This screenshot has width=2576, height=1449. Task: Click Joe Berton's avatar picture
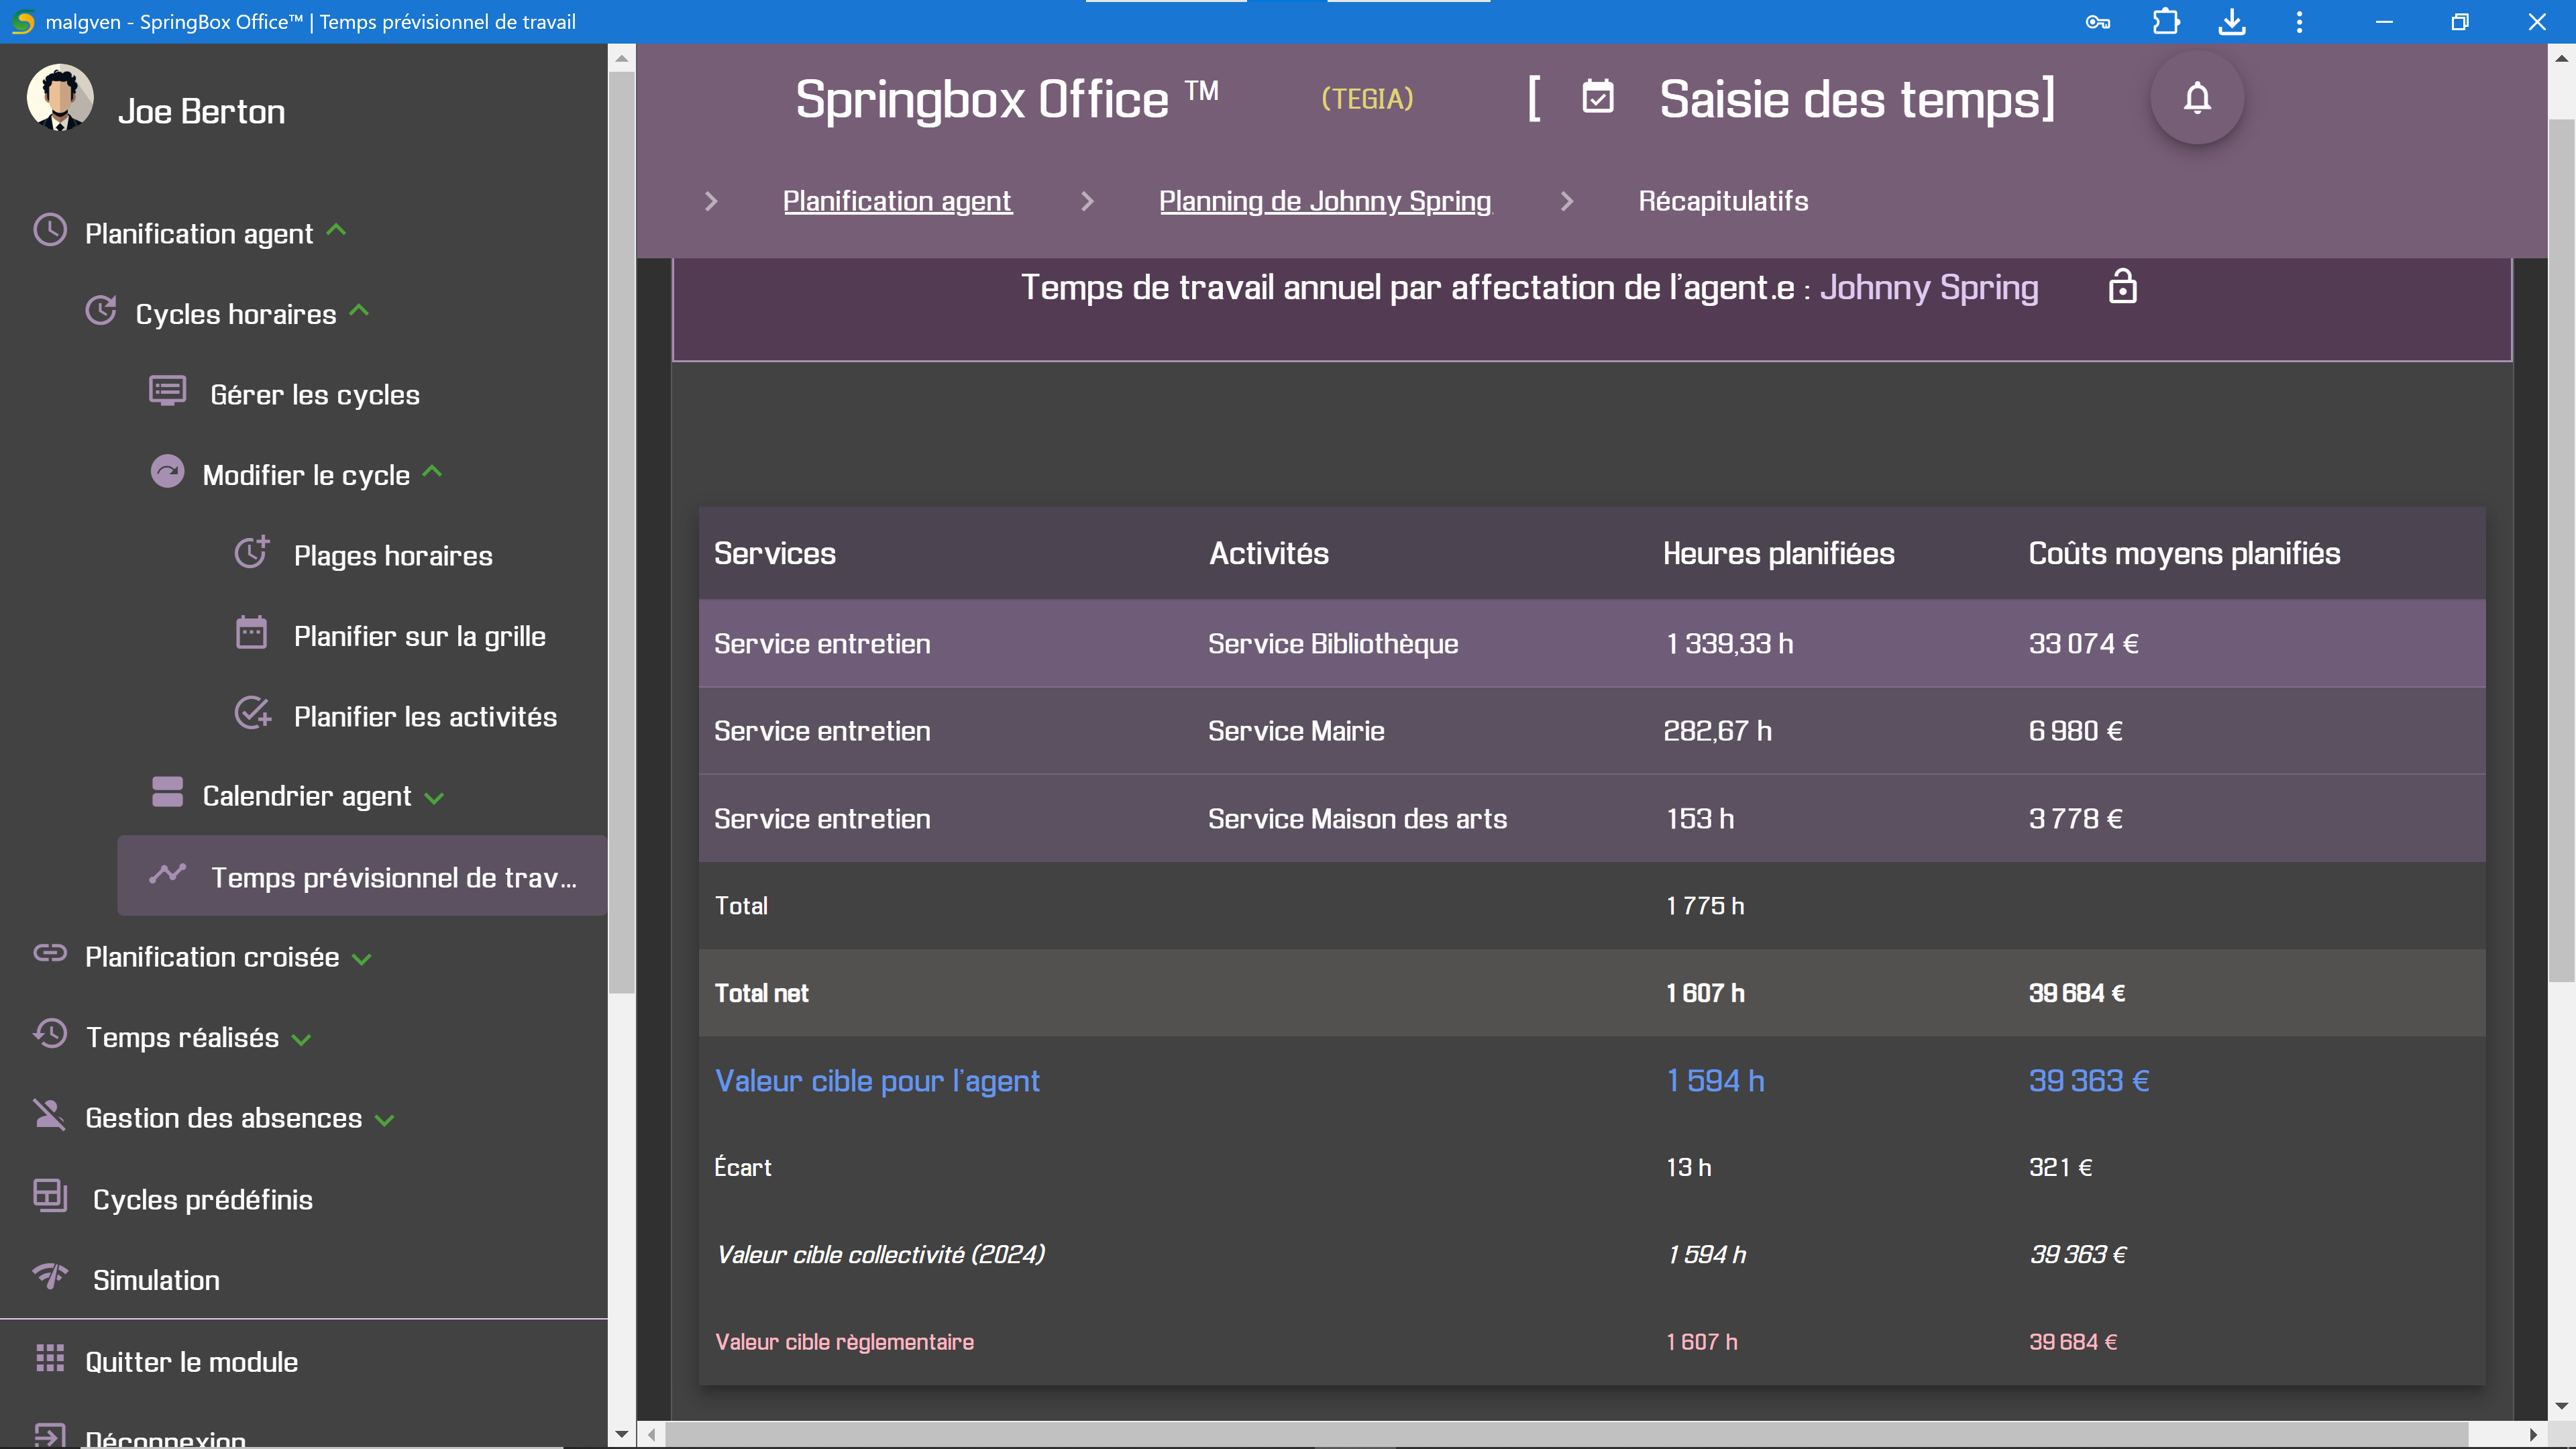[60, 98]
